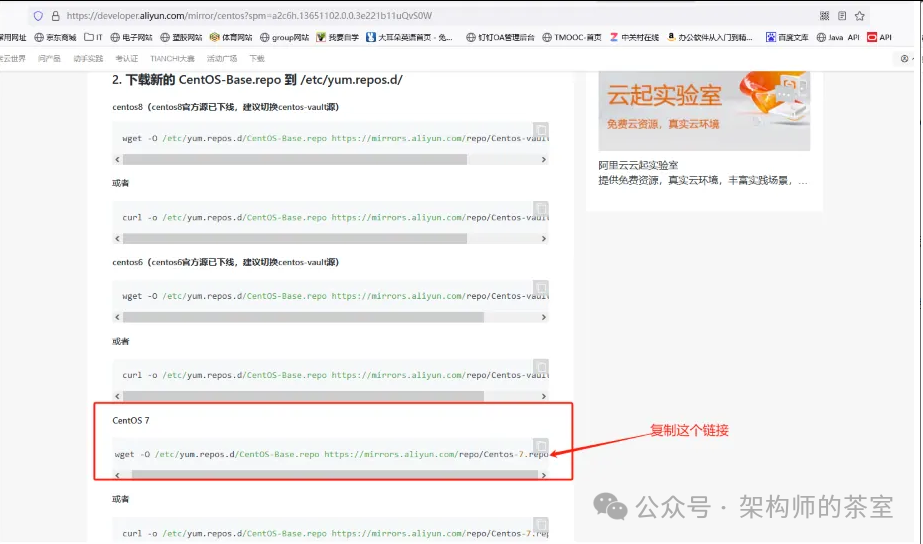This screenshot has width=923, height=544.
Task: Click the 提供免费资源 description text
Action: [x=703, y=180]
